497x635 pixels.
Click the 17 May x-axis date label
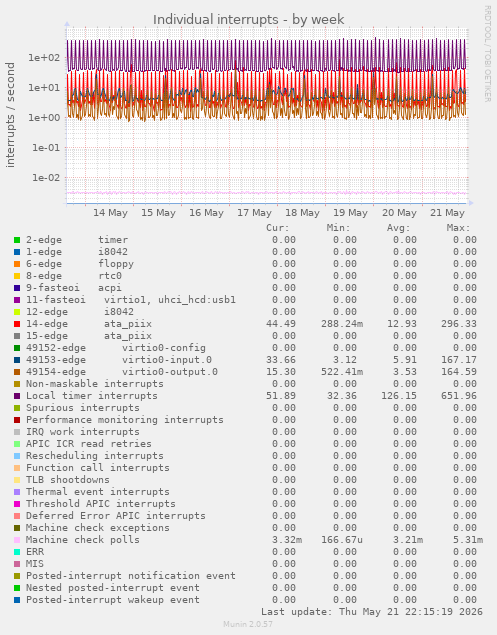(254, 213)
